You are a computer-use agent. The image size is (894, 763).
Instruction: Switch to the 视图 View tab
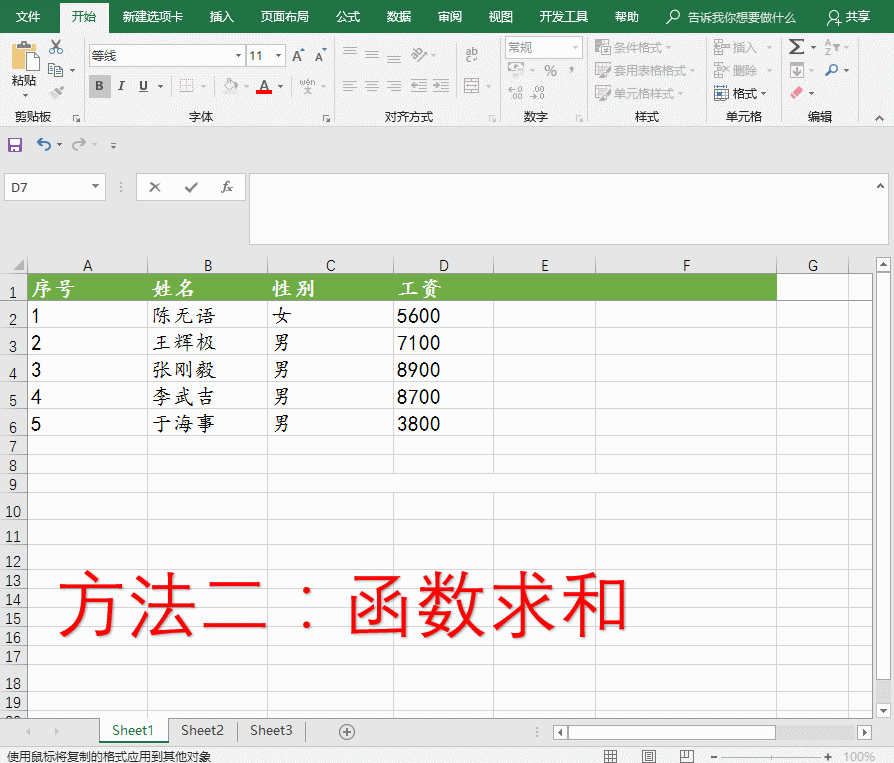pyautogui.click(x=501, y=17)
